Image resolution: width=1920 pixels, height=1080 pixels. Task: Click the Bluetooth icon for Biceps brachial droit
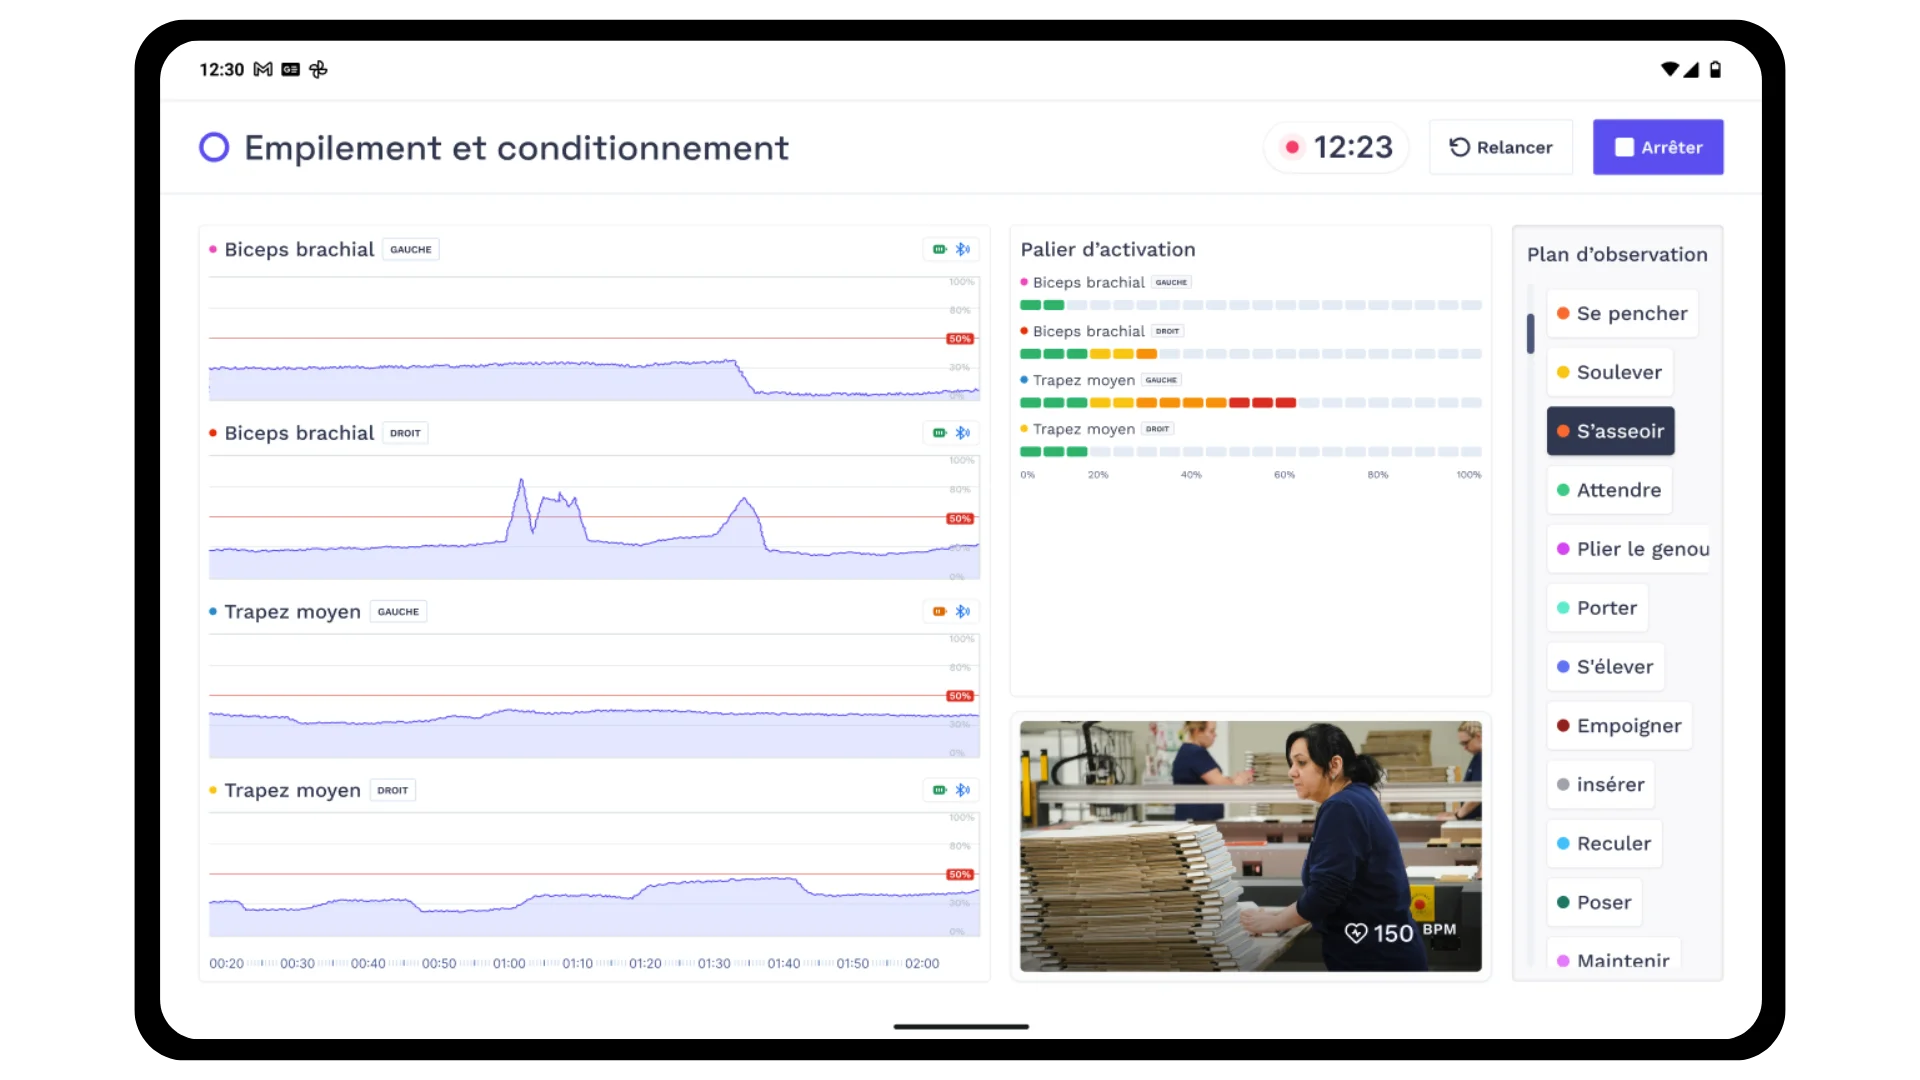pos(963,433)
